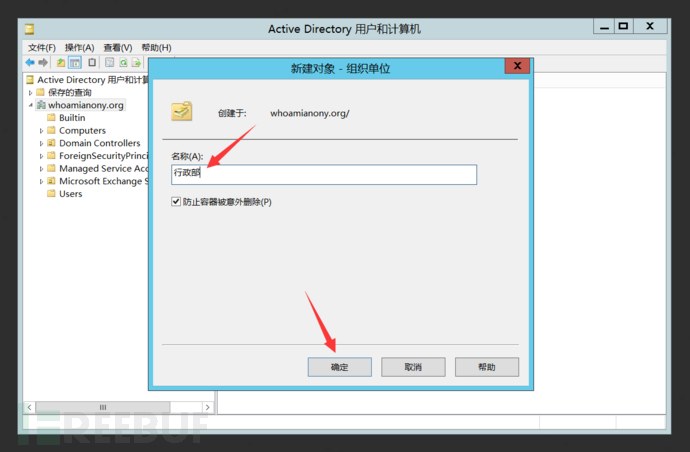Screen dimensions: 690x452
Task: Select the 保存的查询 tree item
Action: 70,92
